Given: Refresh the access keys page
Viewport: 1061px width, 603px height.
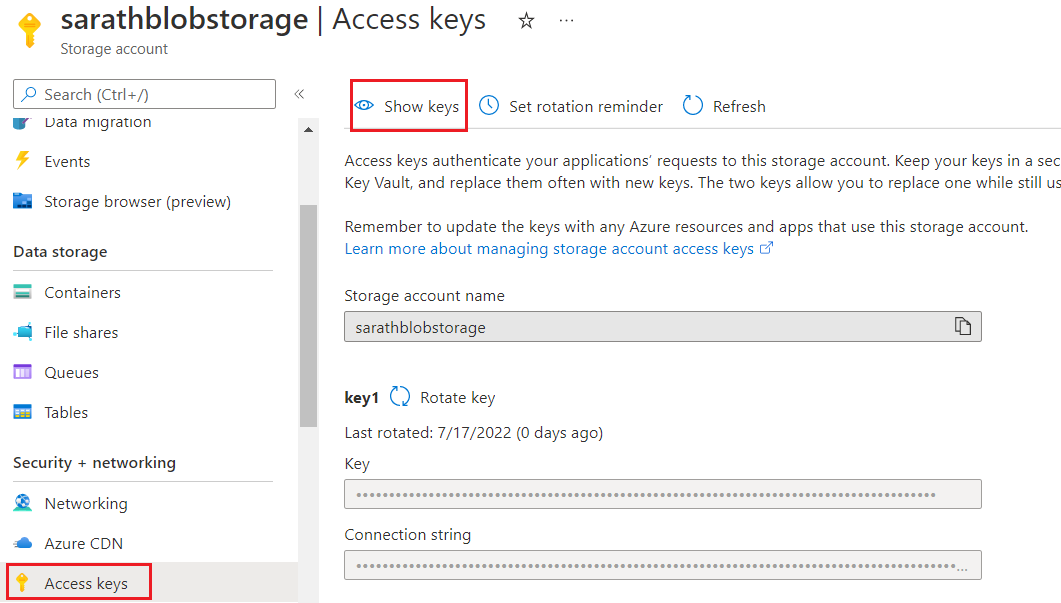Looking at the screenshot, I should [x=724, y=106].
